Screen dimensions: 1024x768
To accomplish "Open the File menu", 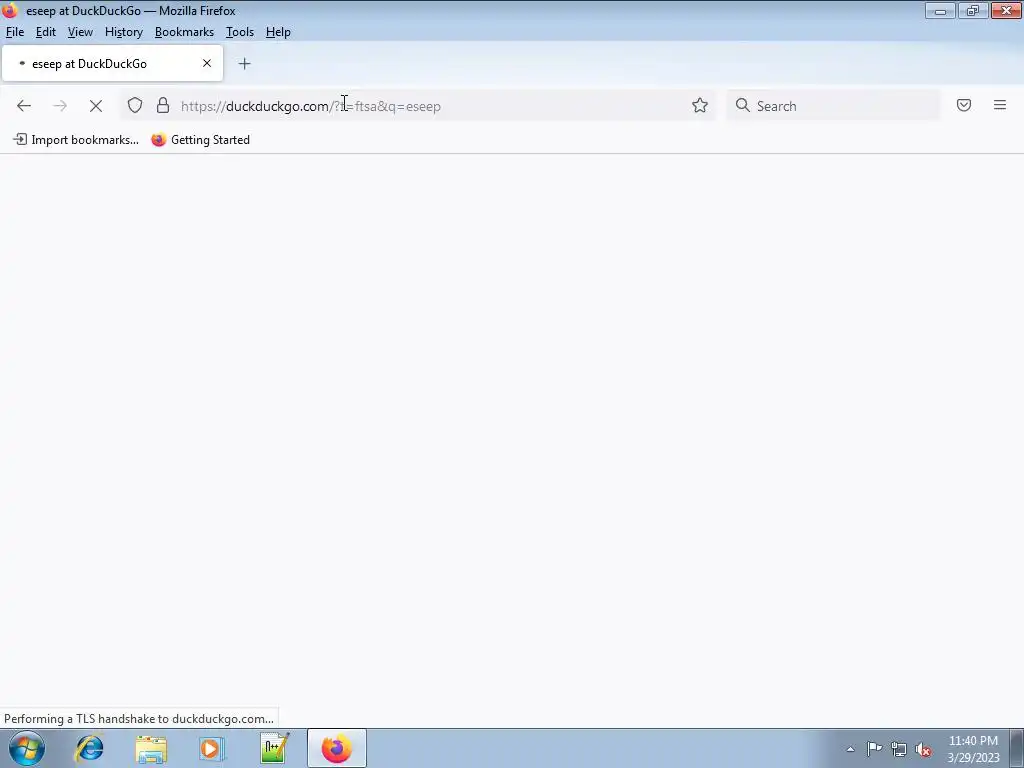I will click(15, 32).
